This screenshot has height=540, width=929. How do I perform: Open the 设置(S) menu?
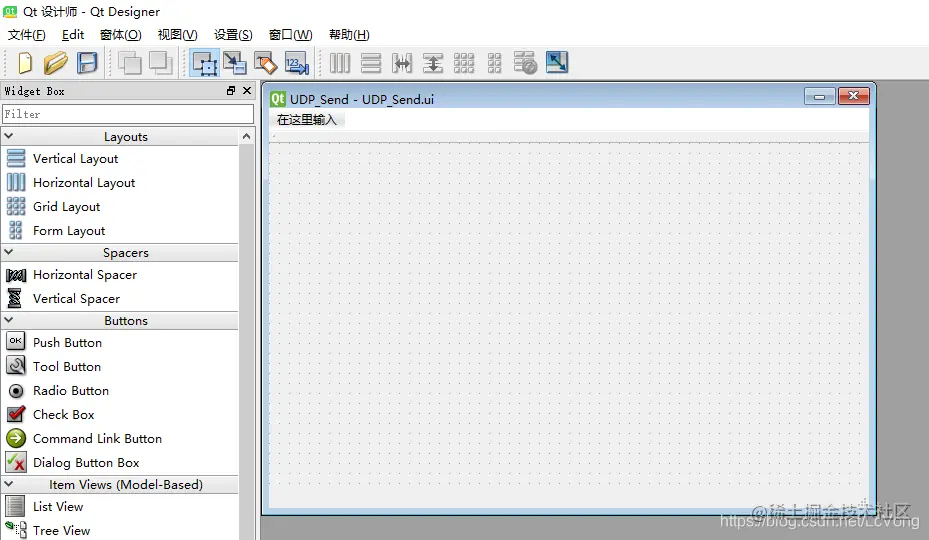click(233, 35)
